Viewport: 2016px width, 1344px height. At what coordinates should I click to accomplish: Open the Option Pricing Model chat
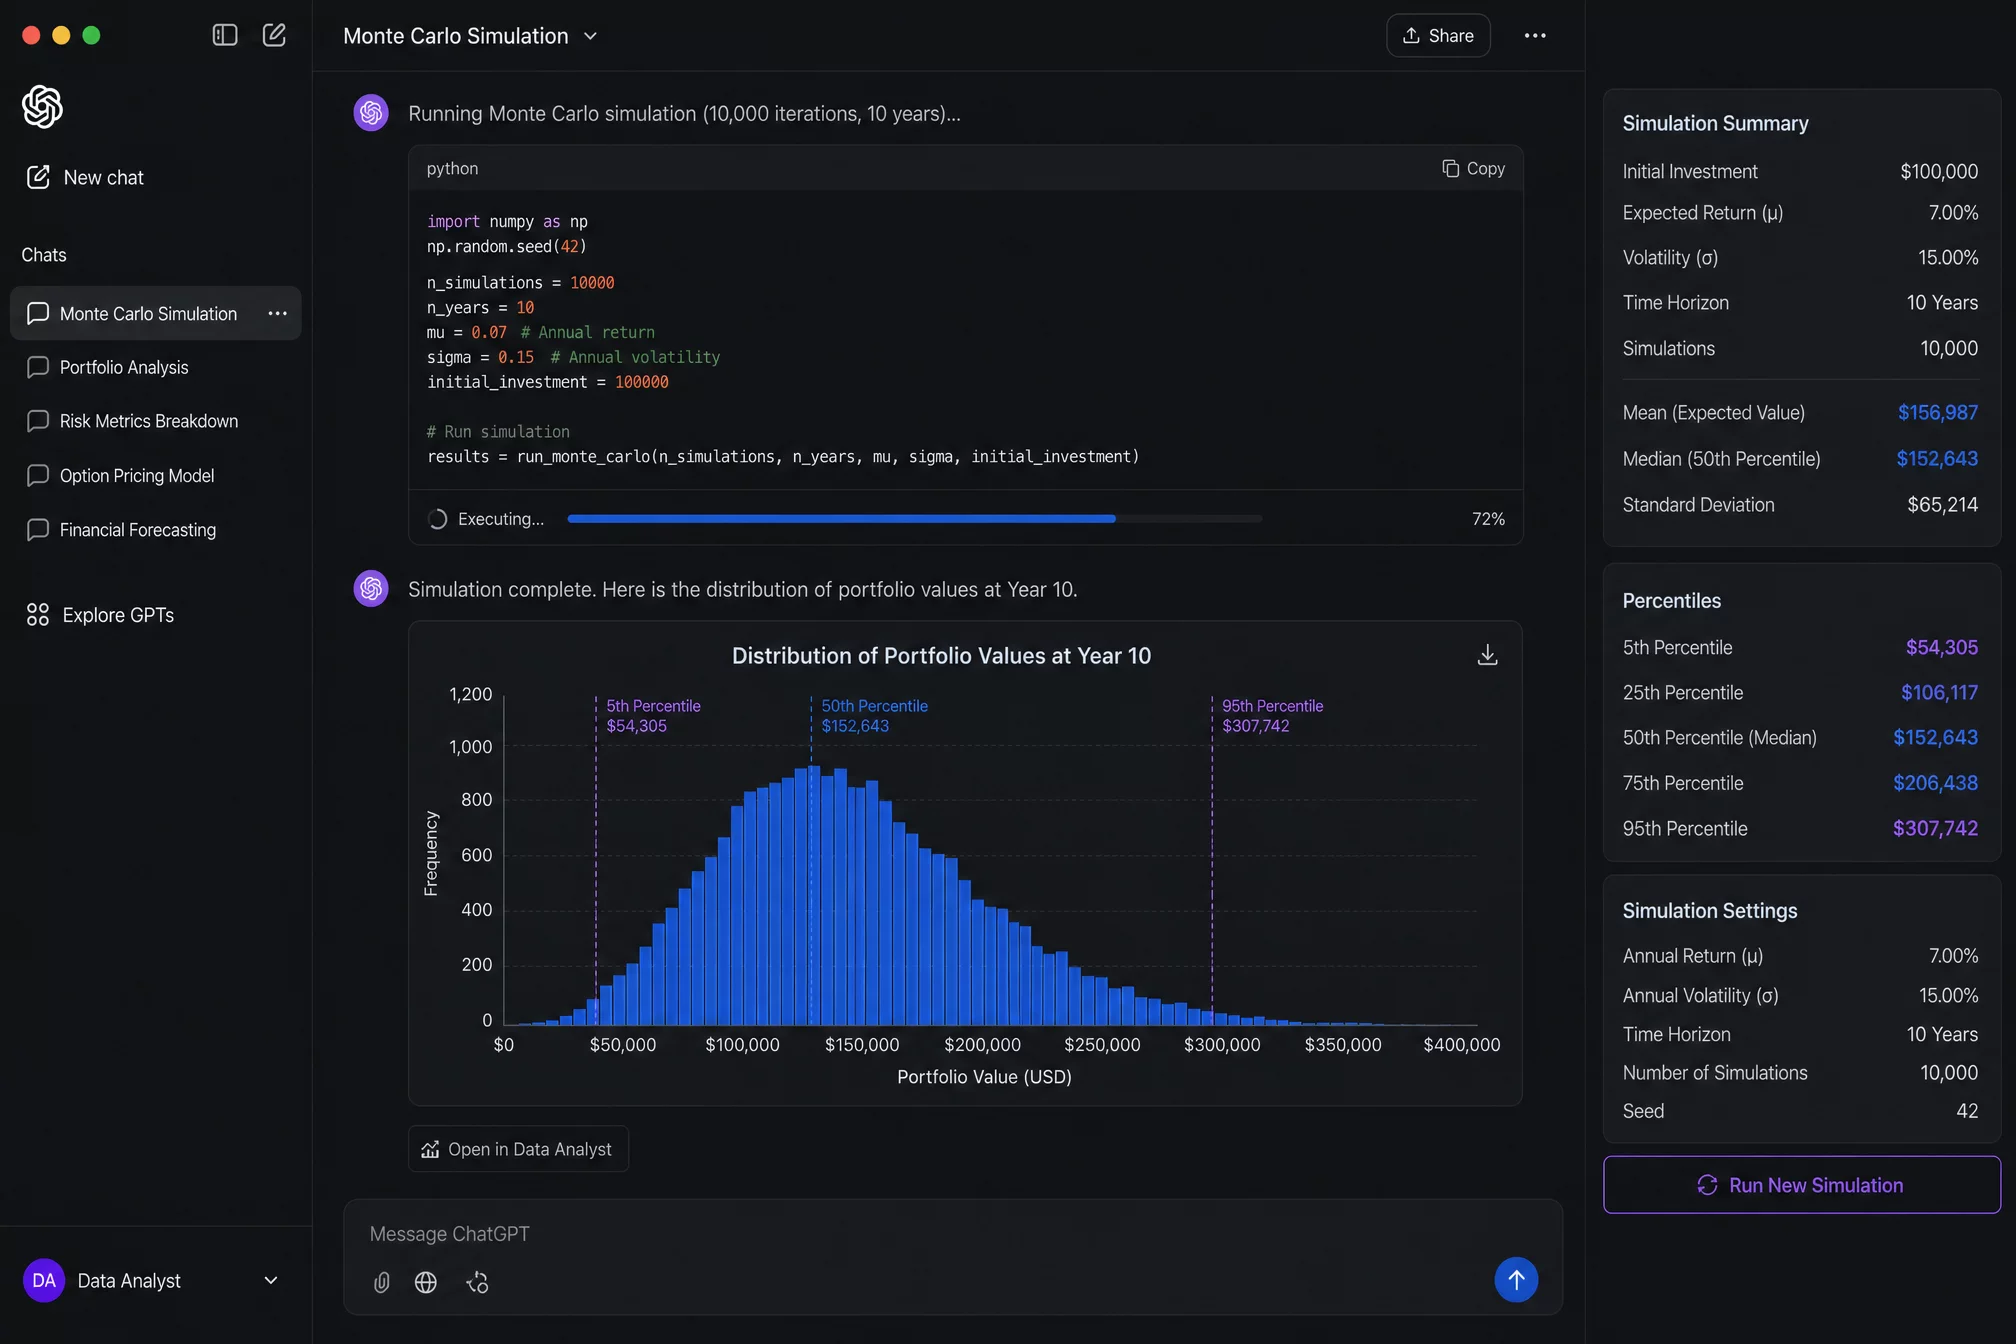click(155, 475)
